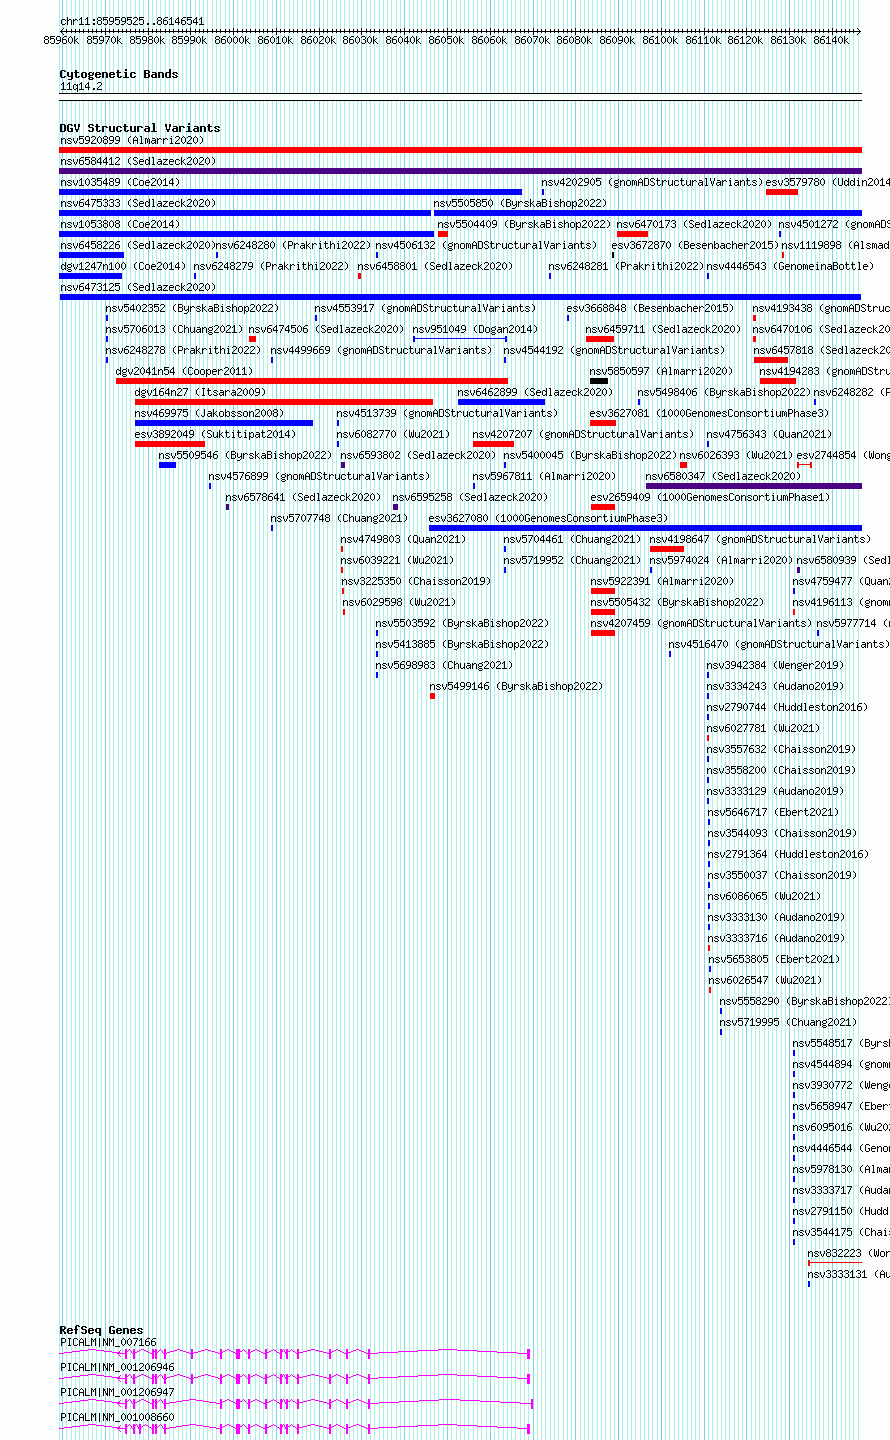Click the red bar under esv3579780
The height and width of the screenshot is (1440, 890).
(x=782, y=192)
